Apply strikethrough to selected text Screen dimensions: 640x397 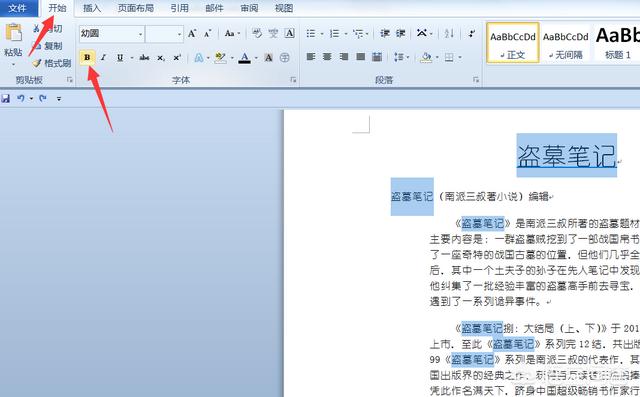point(144,58)
